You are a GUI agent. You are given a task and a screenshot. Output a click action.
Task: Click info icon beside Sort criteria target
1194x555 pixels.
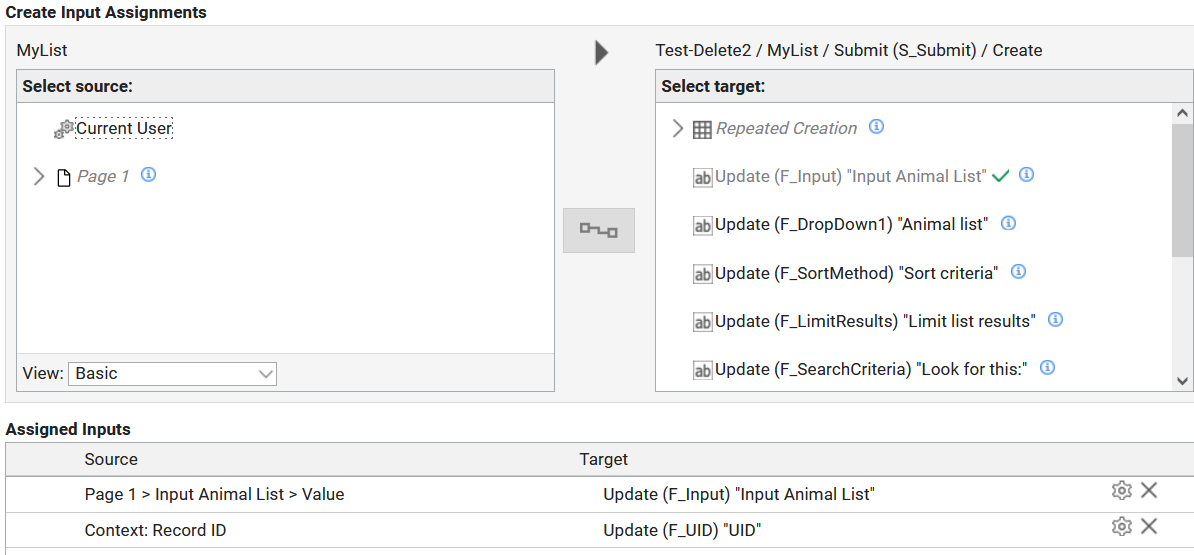(x=1018, y=271)
